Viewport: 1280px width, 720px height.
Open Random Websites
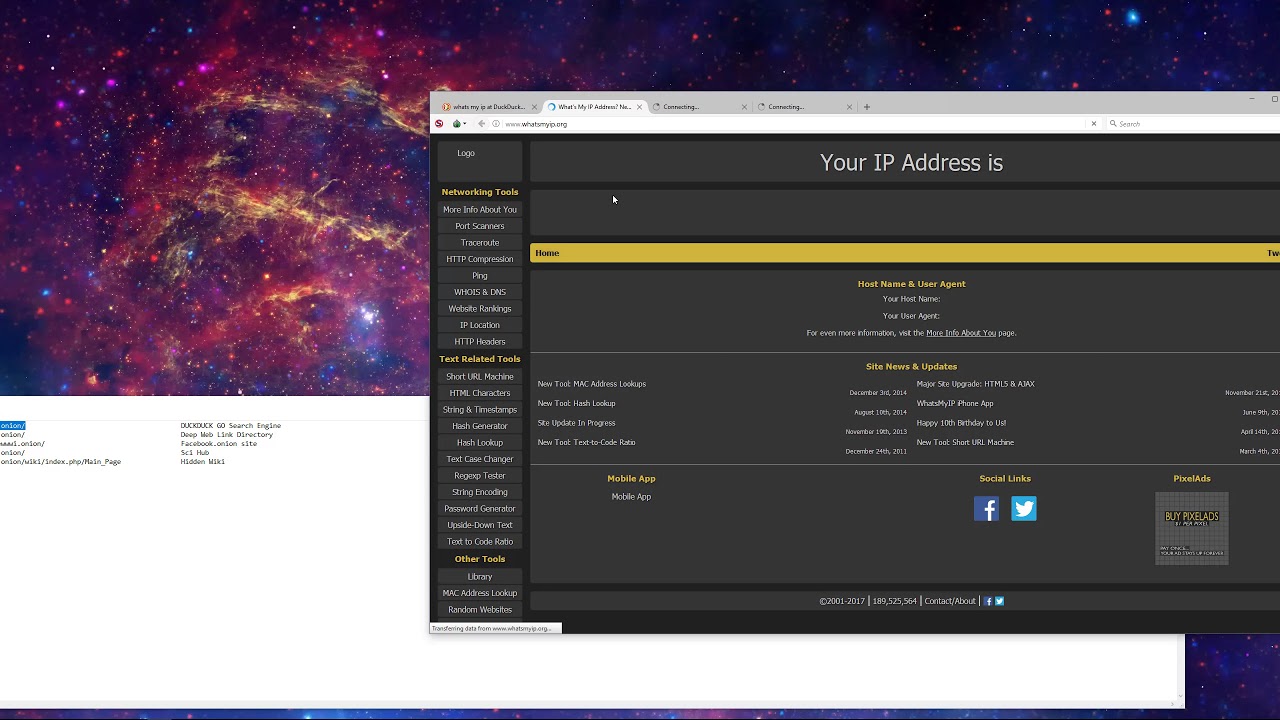click(x=480, y=610)
